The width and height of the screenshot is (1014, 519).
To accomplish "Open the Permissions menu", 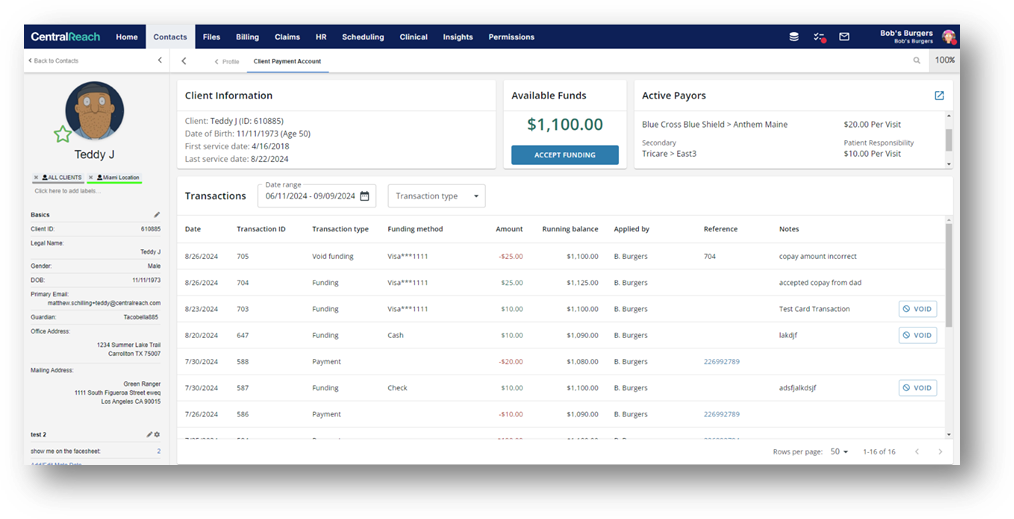I will click(x=511, y=37).
